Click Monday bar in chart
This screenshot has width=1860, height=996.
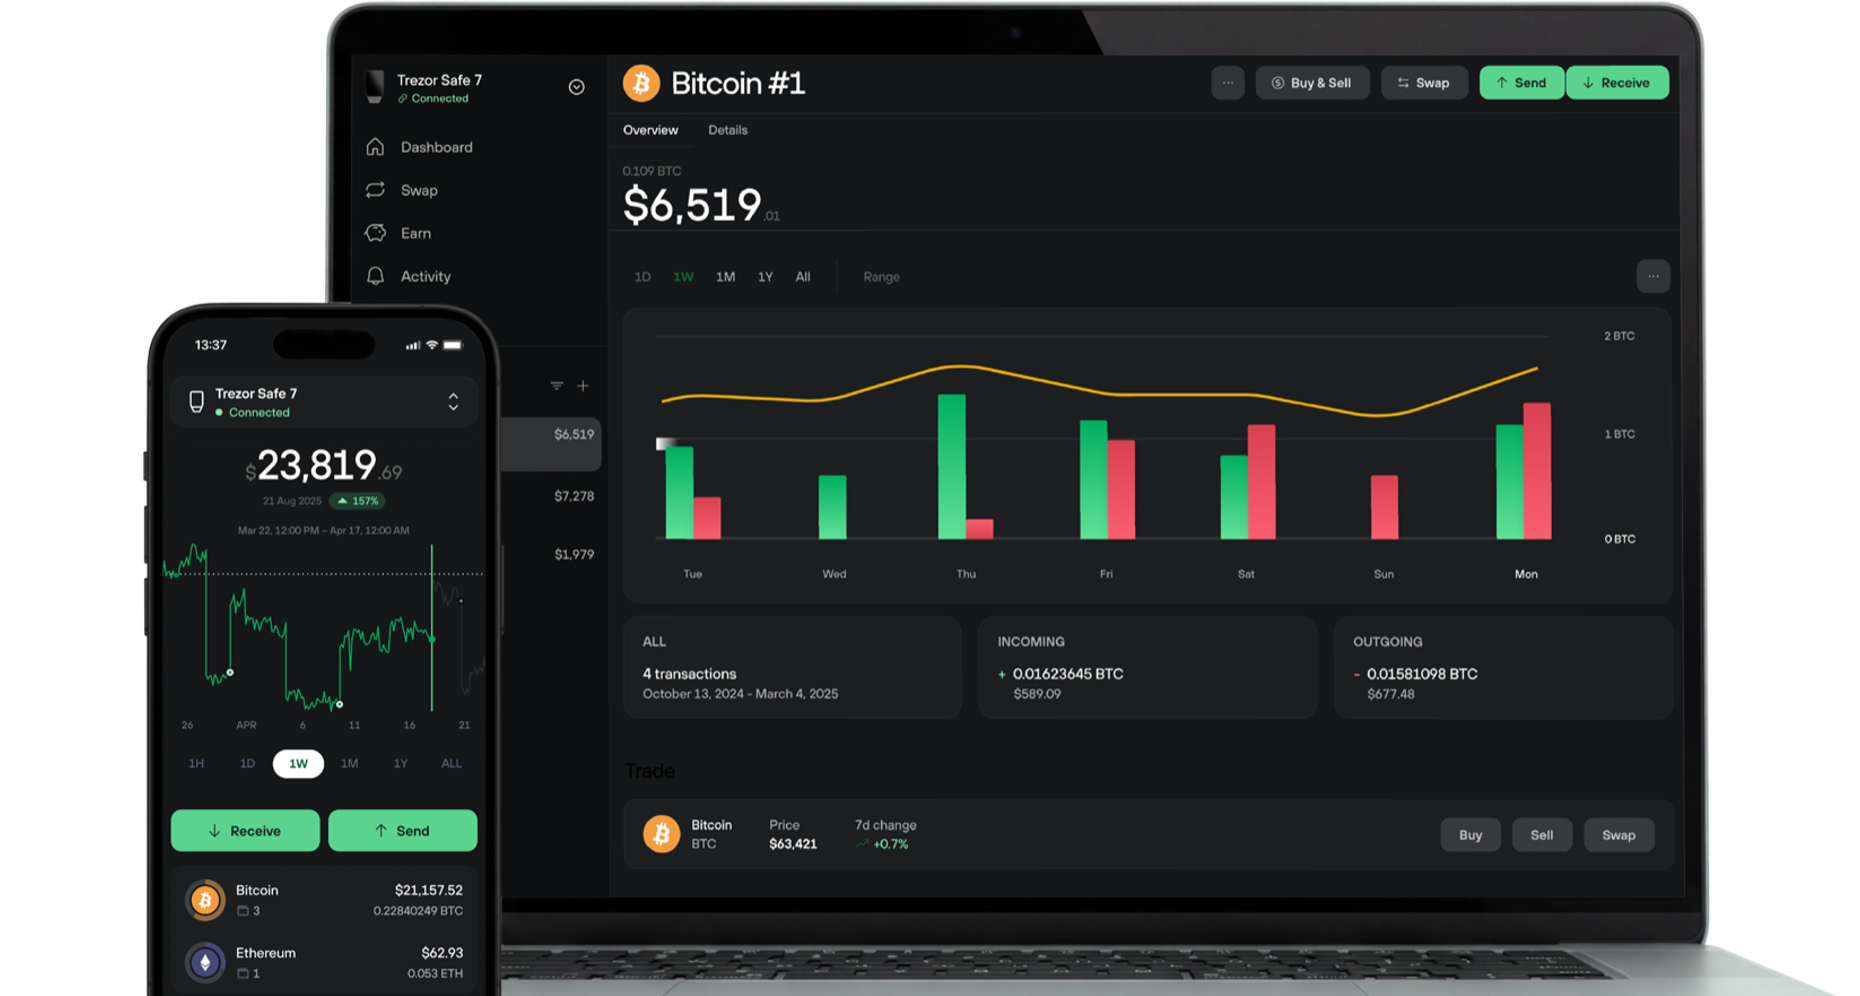[1524, 471]
